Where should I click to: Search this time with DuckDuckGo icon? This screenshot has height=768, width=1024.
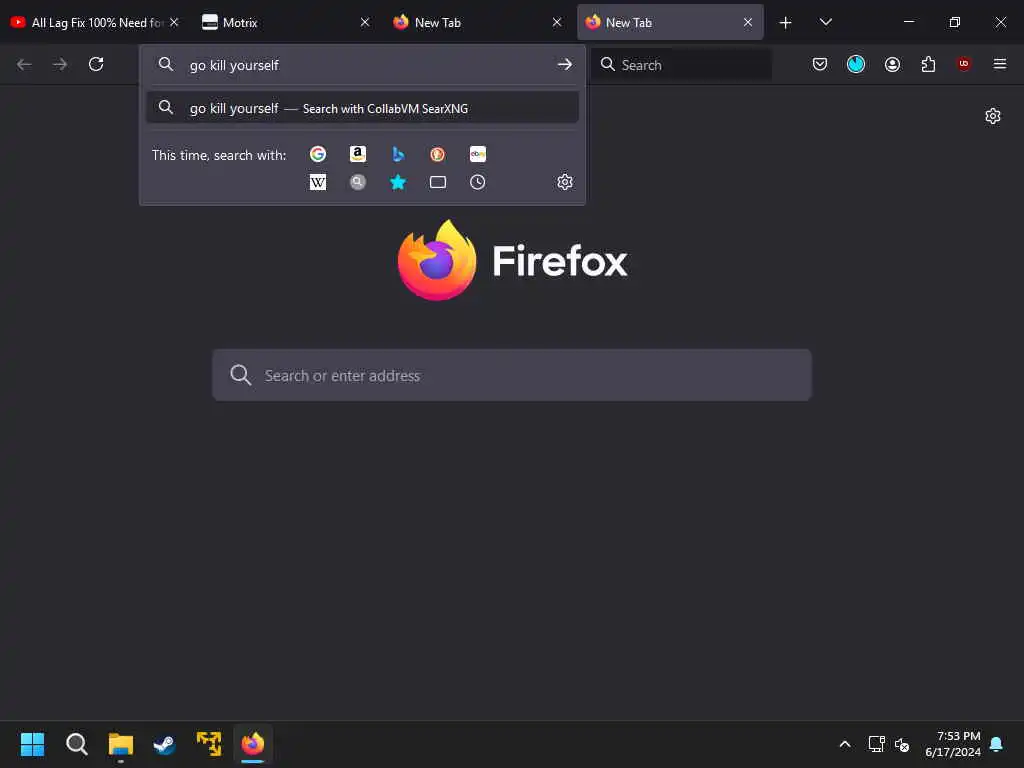point(438,154)
